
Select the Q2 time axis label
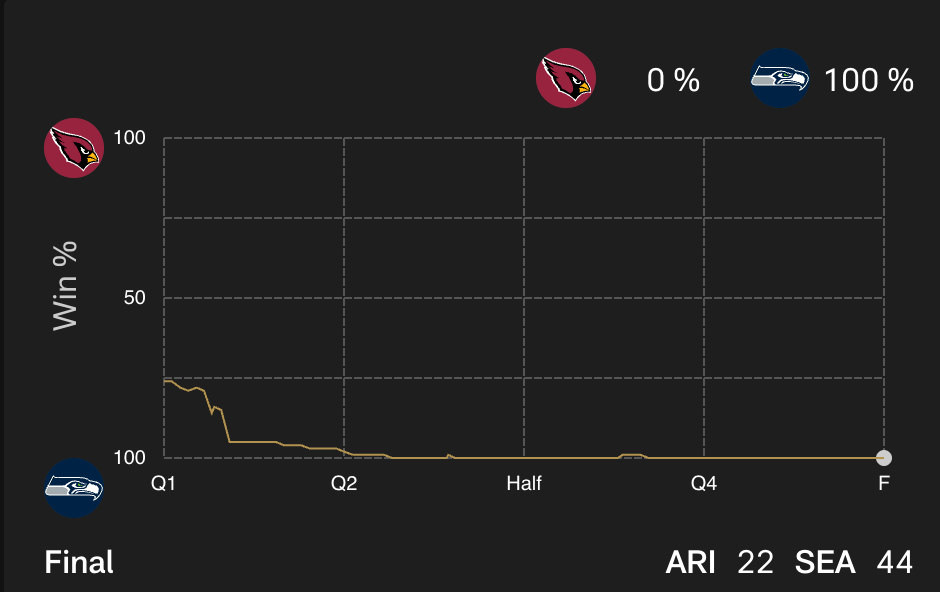[x=344, y=484]
